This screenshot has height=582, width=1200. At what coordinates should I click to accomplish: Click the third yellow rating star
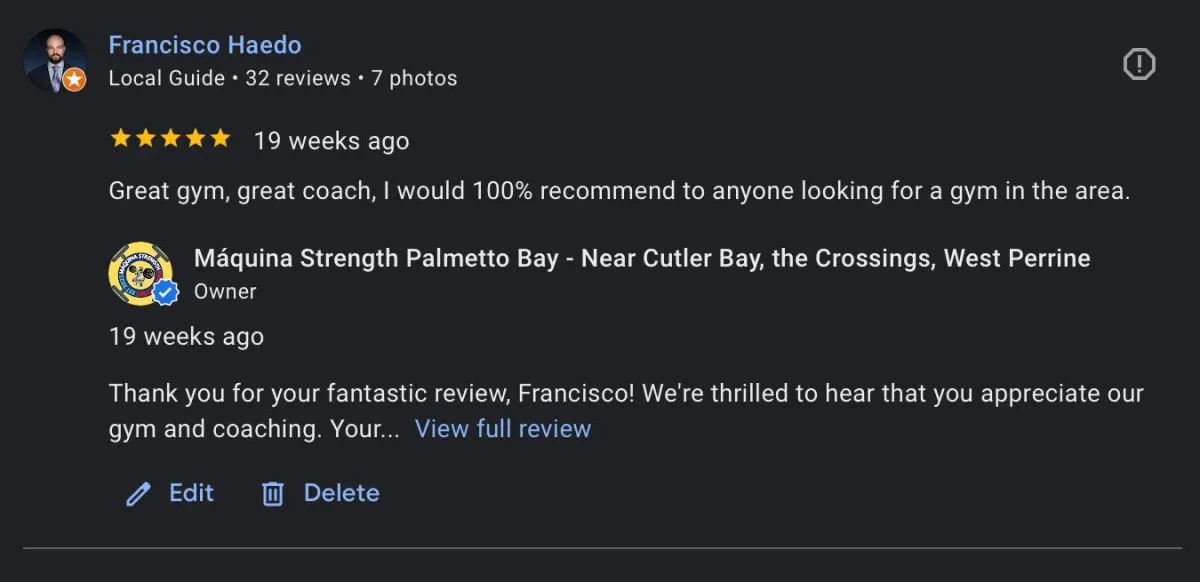pyautogui.click(x=170, y=139)
